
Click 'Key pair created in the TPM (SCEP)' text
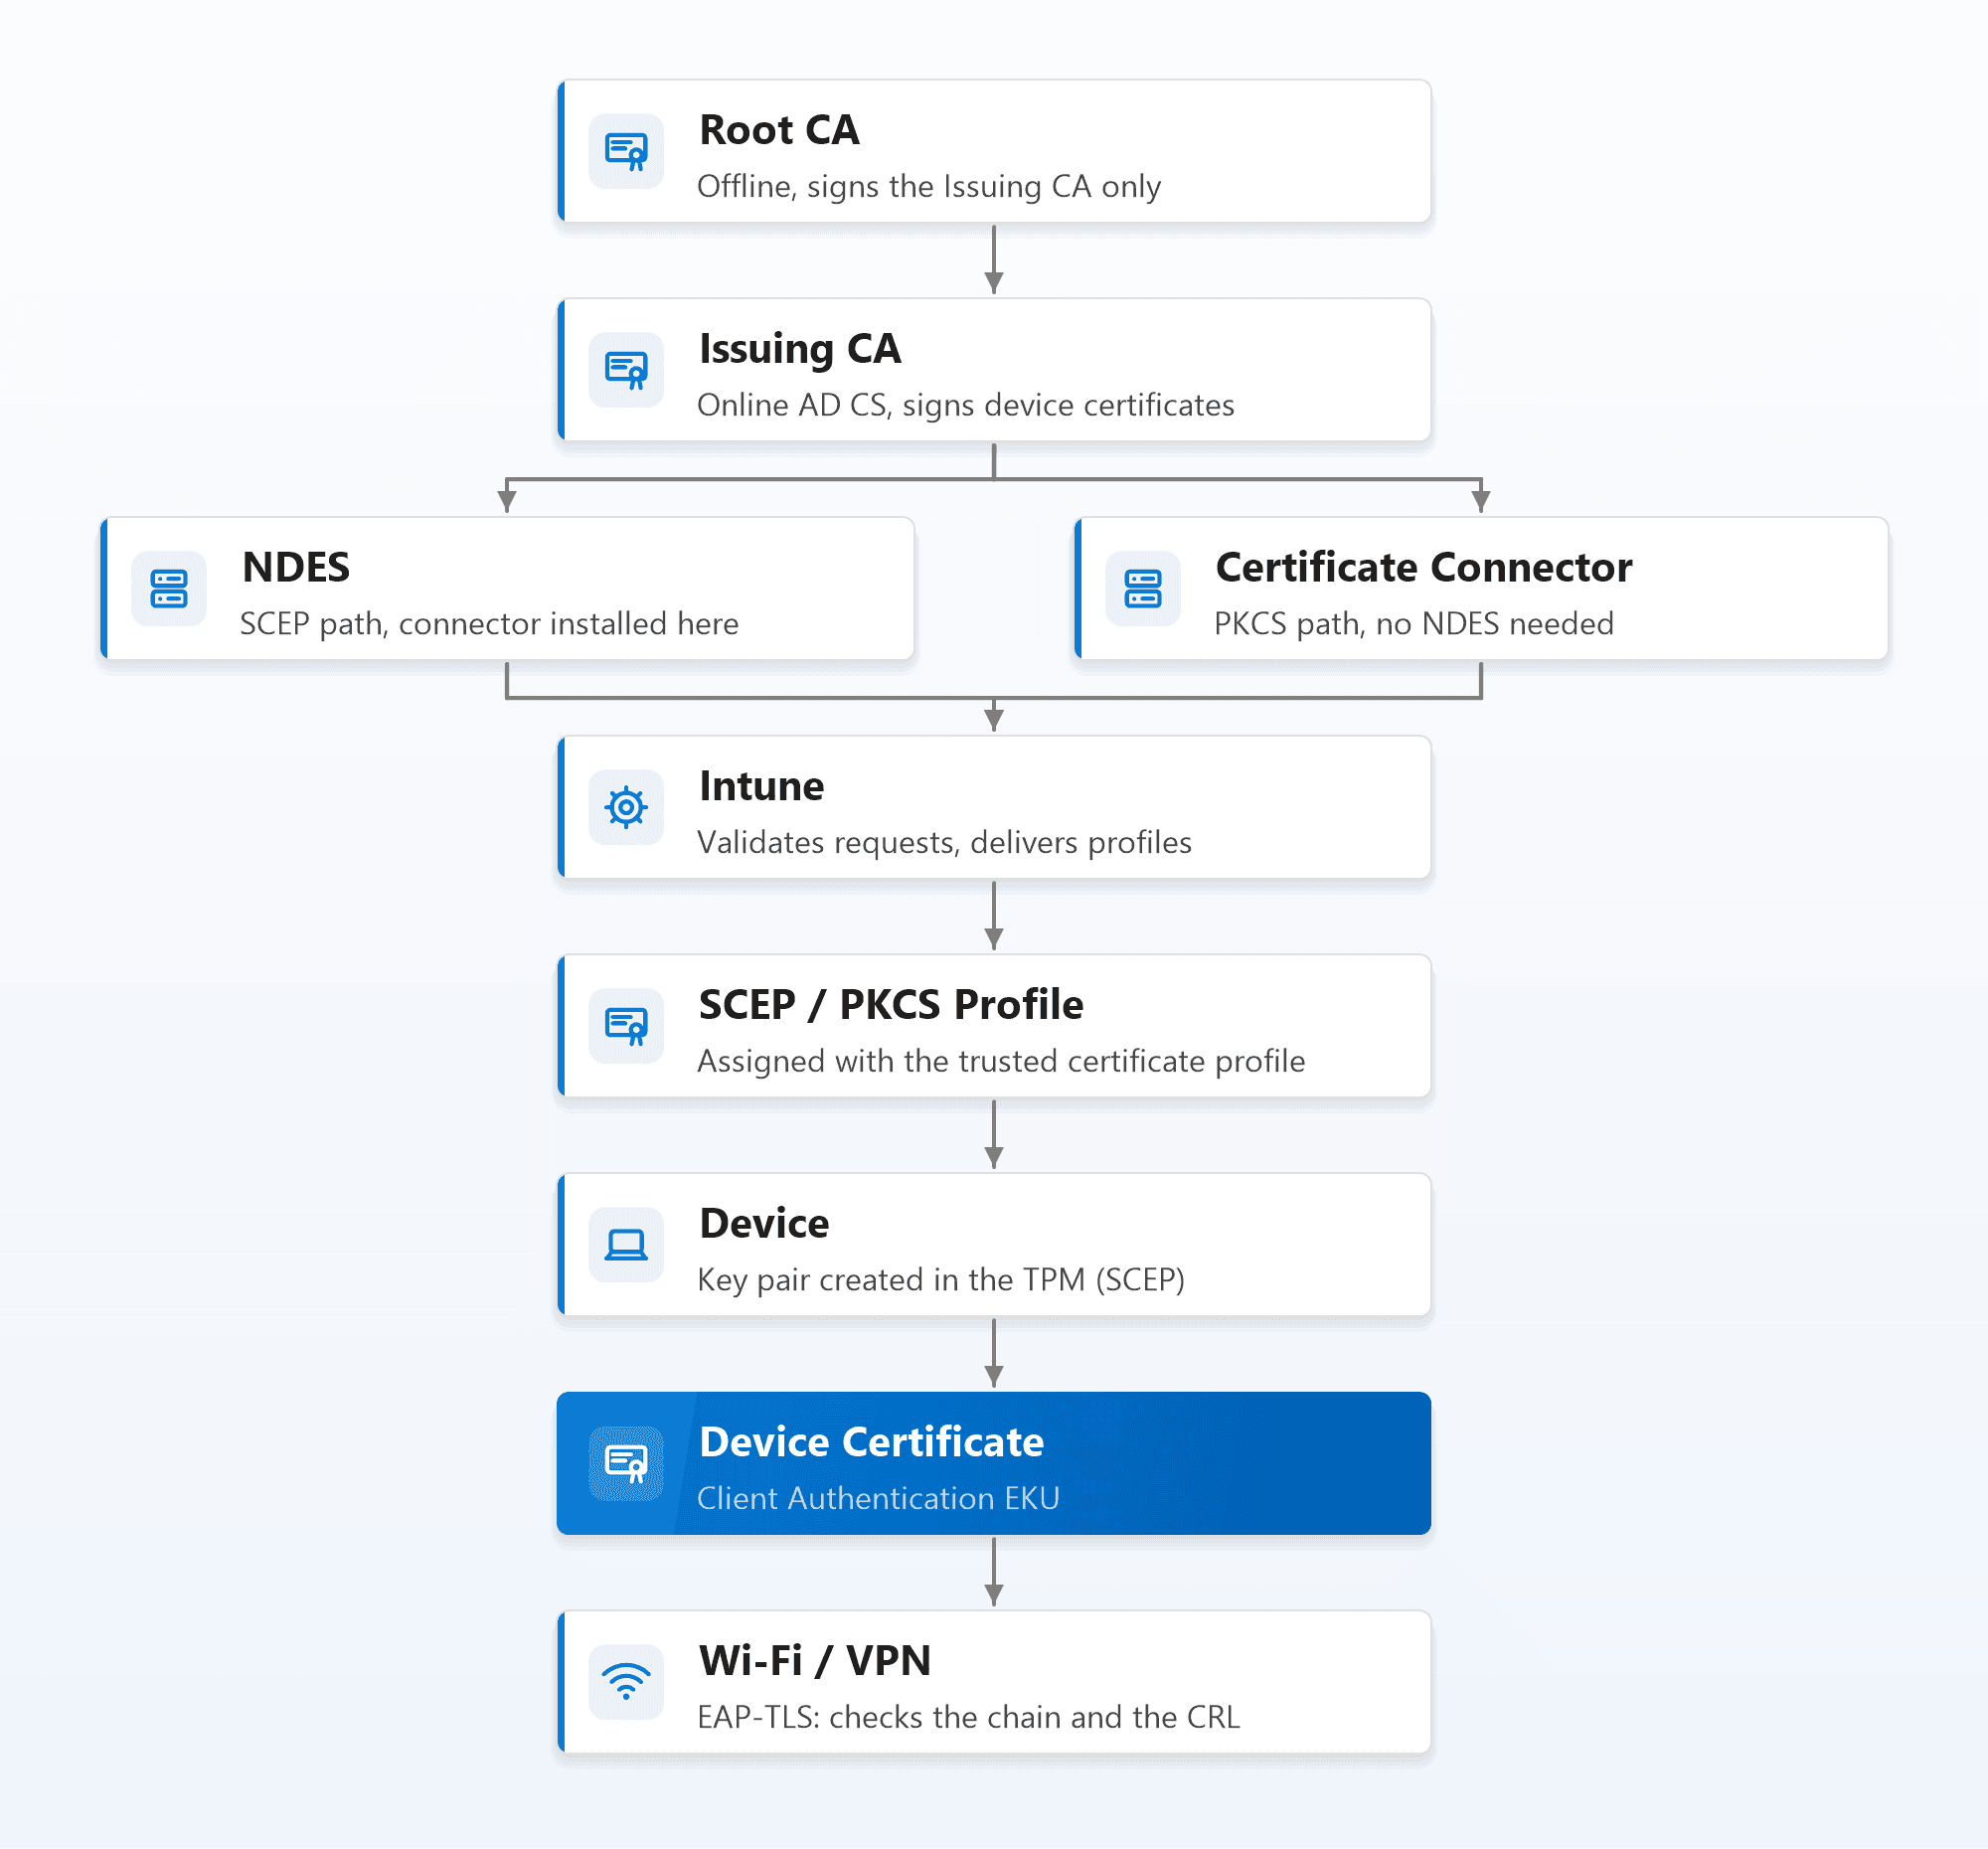pos(941,1280)
